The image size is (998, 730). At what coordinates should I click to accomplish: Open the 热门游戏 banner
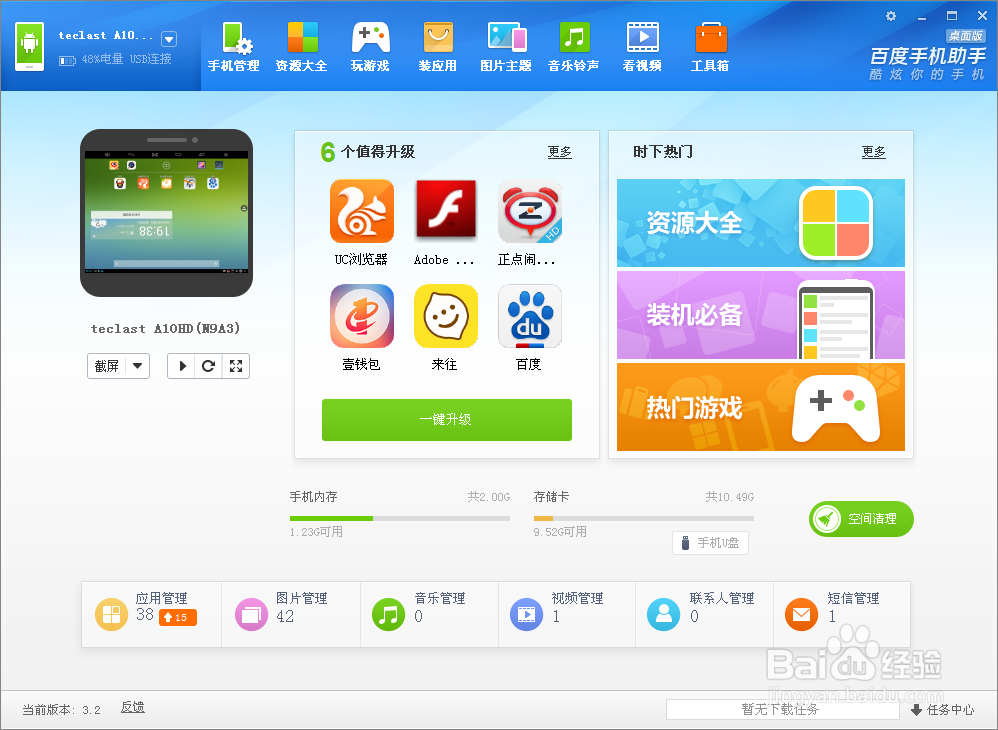pyautogui.click(x=761, y=407)
